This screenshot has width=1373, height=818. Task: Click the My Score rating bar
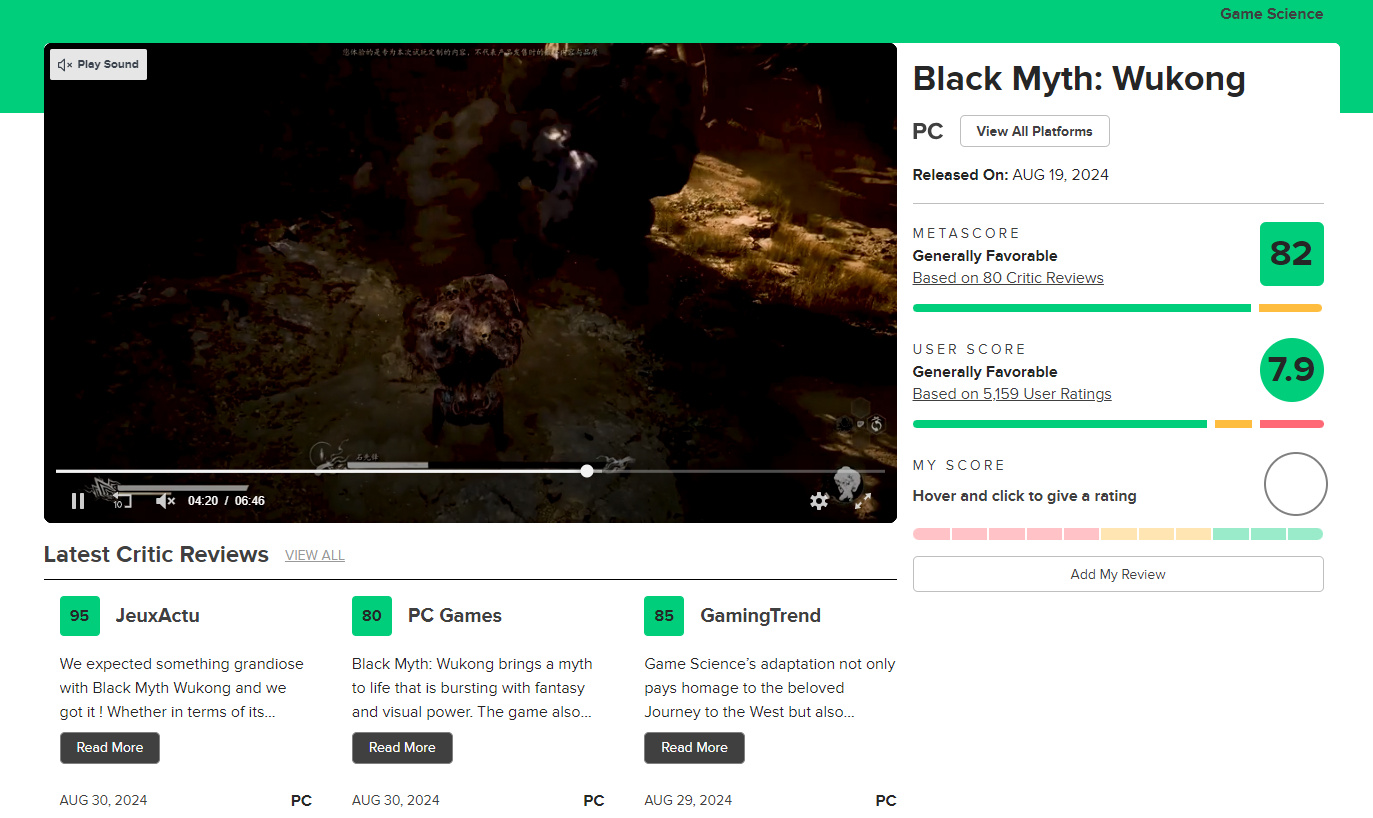(1118, 534)
